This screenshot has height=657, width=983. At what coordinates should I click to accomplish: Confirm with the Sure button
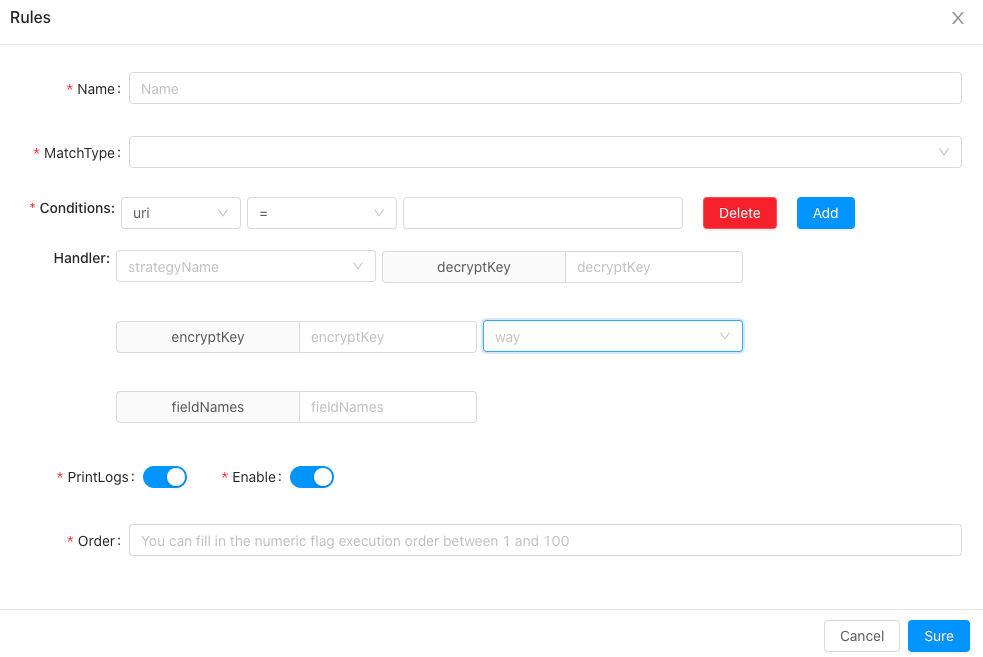[938, 636]
